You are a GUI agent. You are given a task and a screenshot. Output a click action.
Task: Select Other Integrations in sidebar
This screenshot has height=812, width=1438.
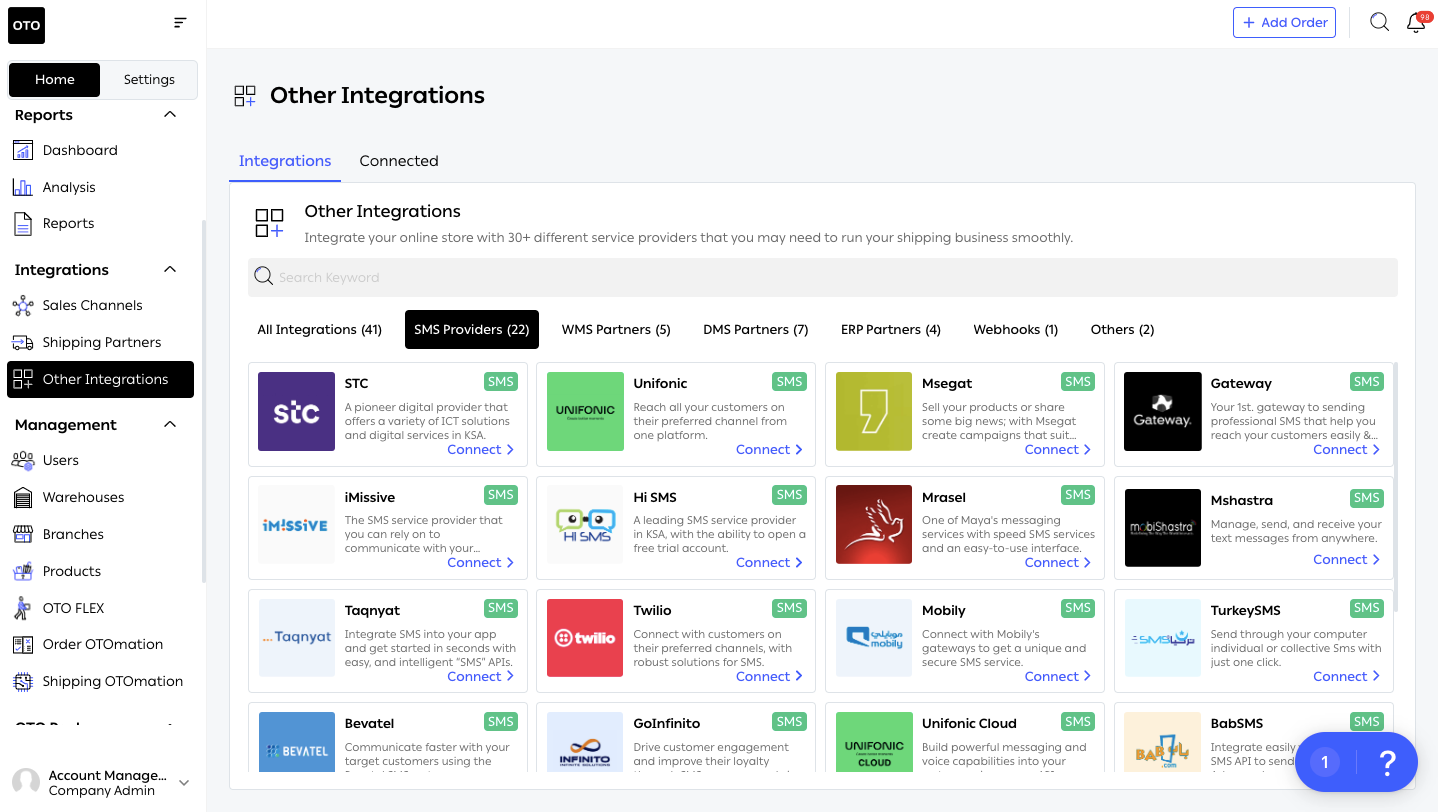100,379
